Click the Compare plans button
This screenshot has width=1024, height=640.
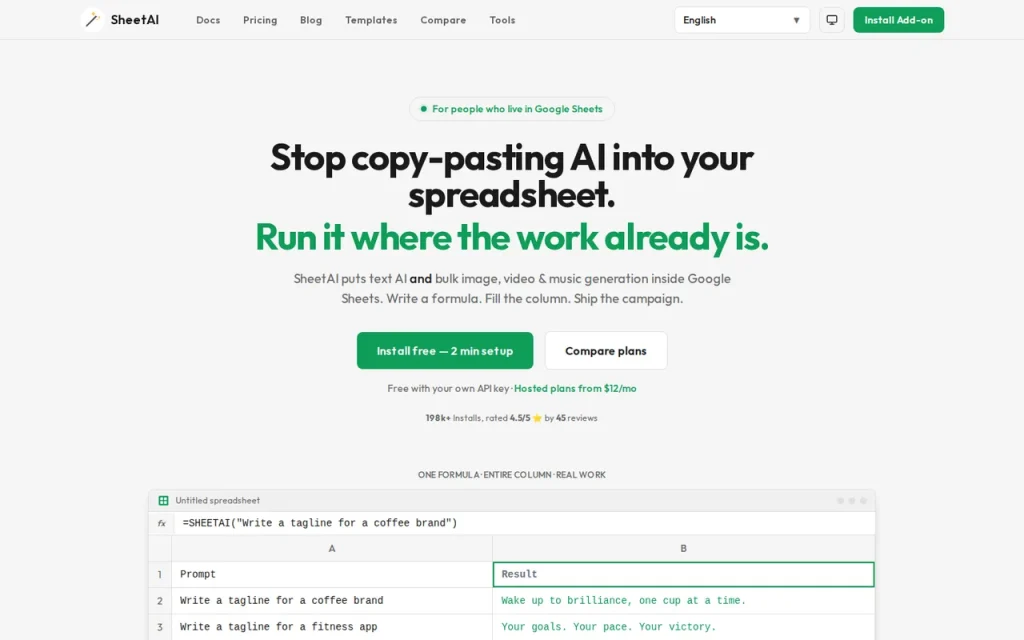606,351
